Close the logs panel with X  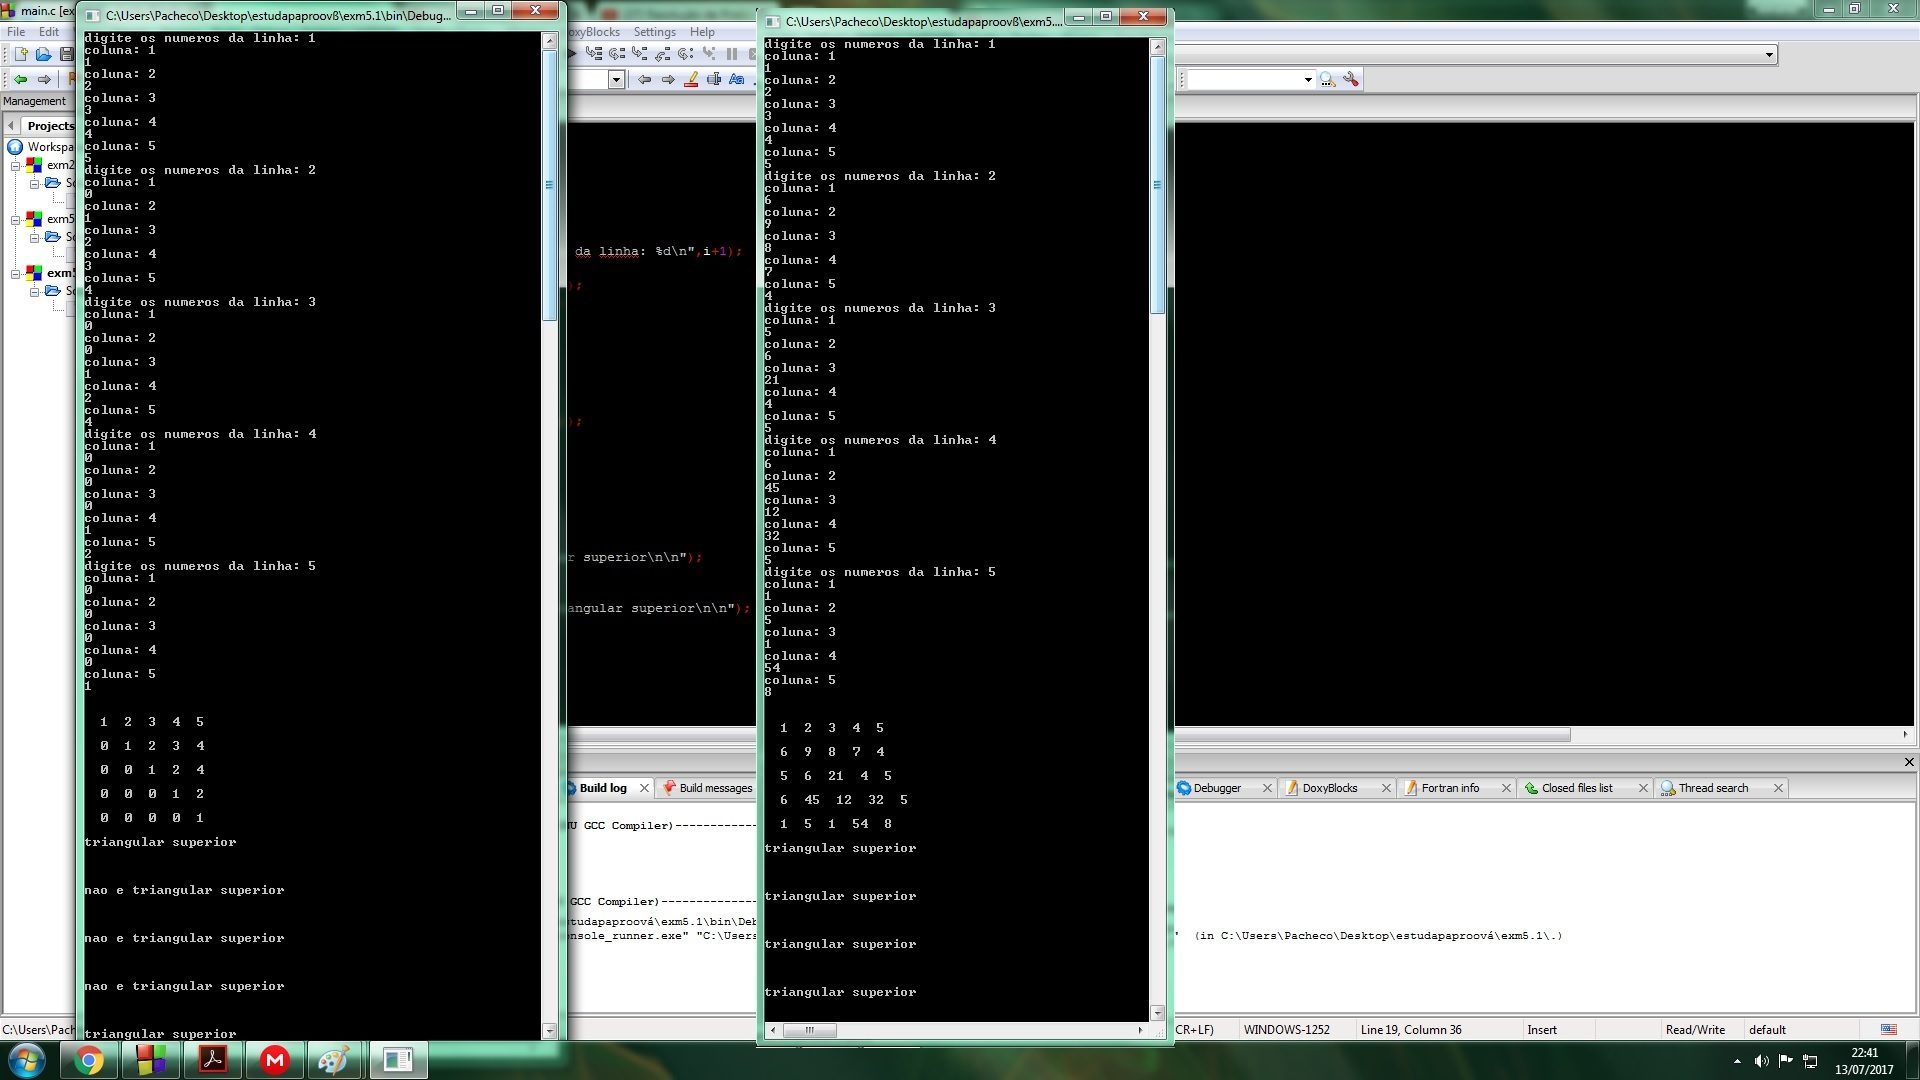[1909, 762]
